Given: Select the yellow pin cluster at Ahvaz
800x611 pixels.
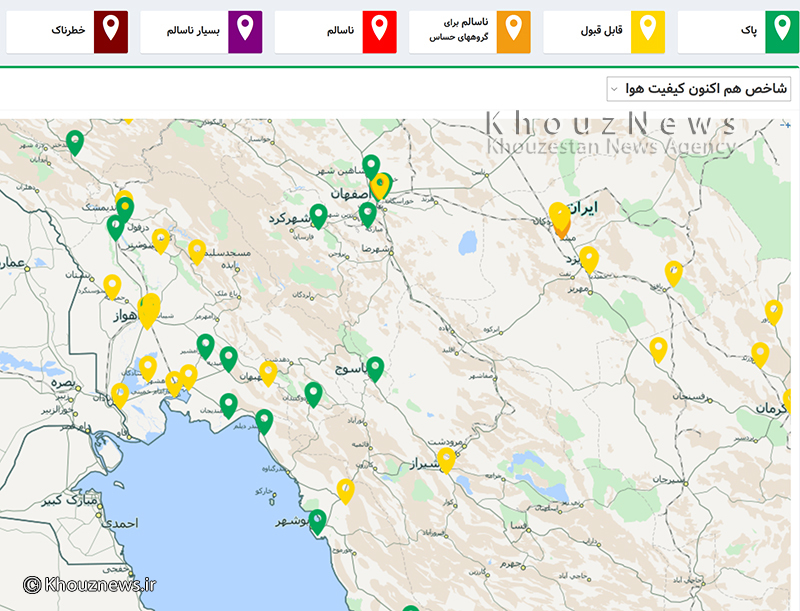Looking at the screenshot, I should coord(148,311).
